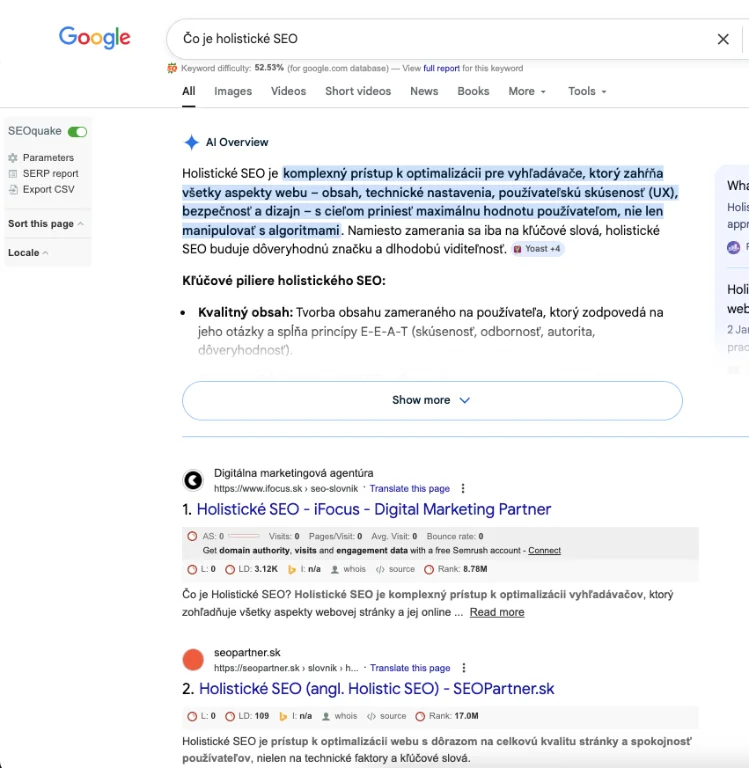This screenshot has height=768, width=749.
Task: View source icon in SEOPartner SEOquake bar
Action: tap(380, 716)
